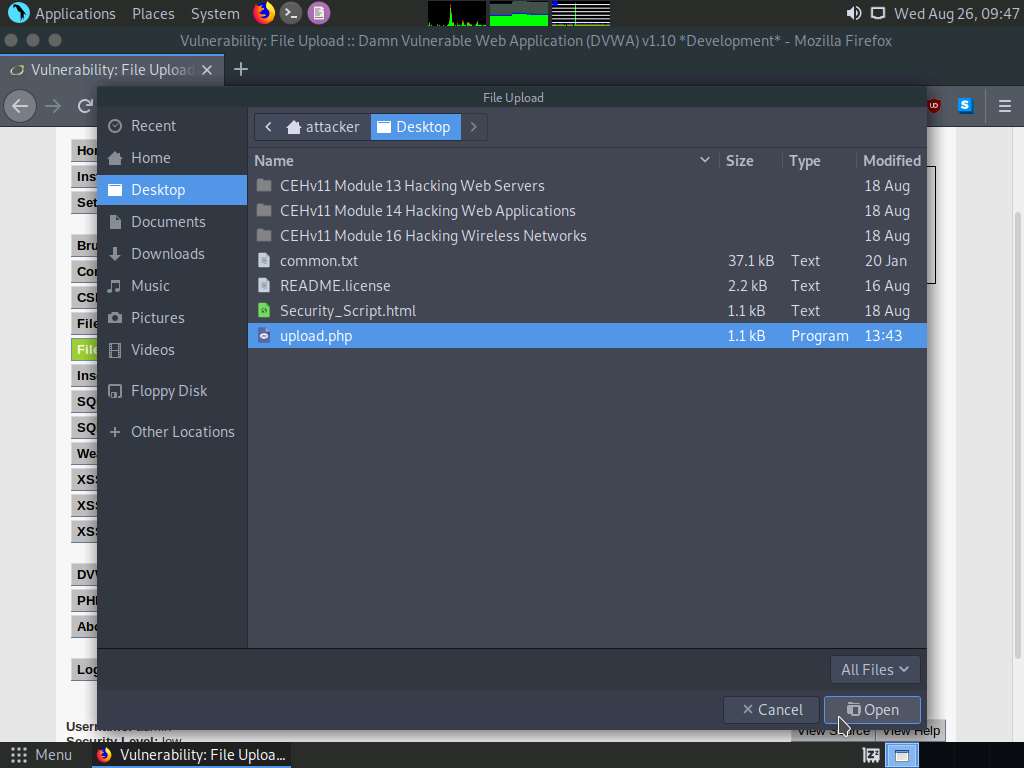The image size is (1024, 768).
Task: Open the uBlock Origin extension icon
Action: point(932,105)
